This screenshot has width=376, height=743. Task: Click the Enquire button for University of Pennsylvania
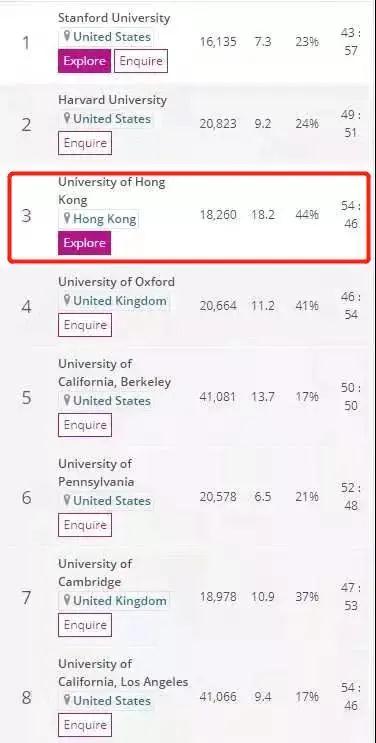tap(85, 525)
